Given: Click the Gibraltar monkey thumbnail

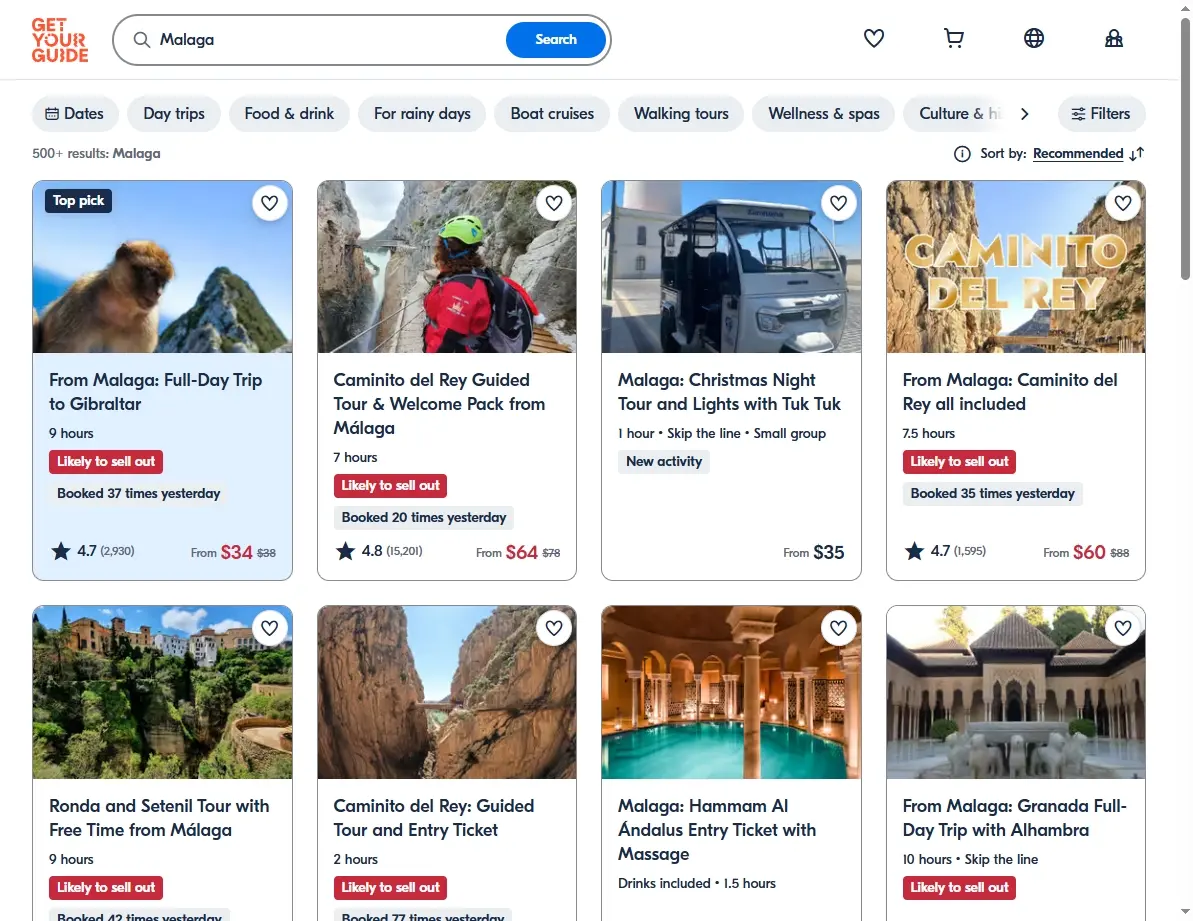Looking at the screenshot, I should point(162,267).
